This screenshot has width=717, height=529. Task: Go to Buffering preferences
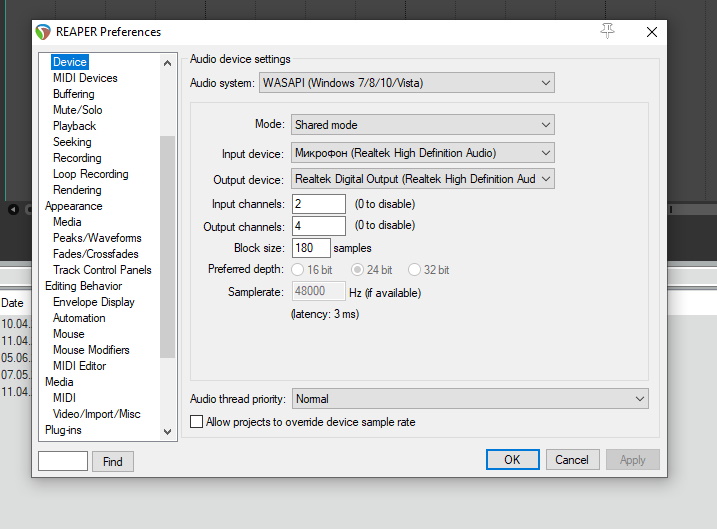coord(74,94)
